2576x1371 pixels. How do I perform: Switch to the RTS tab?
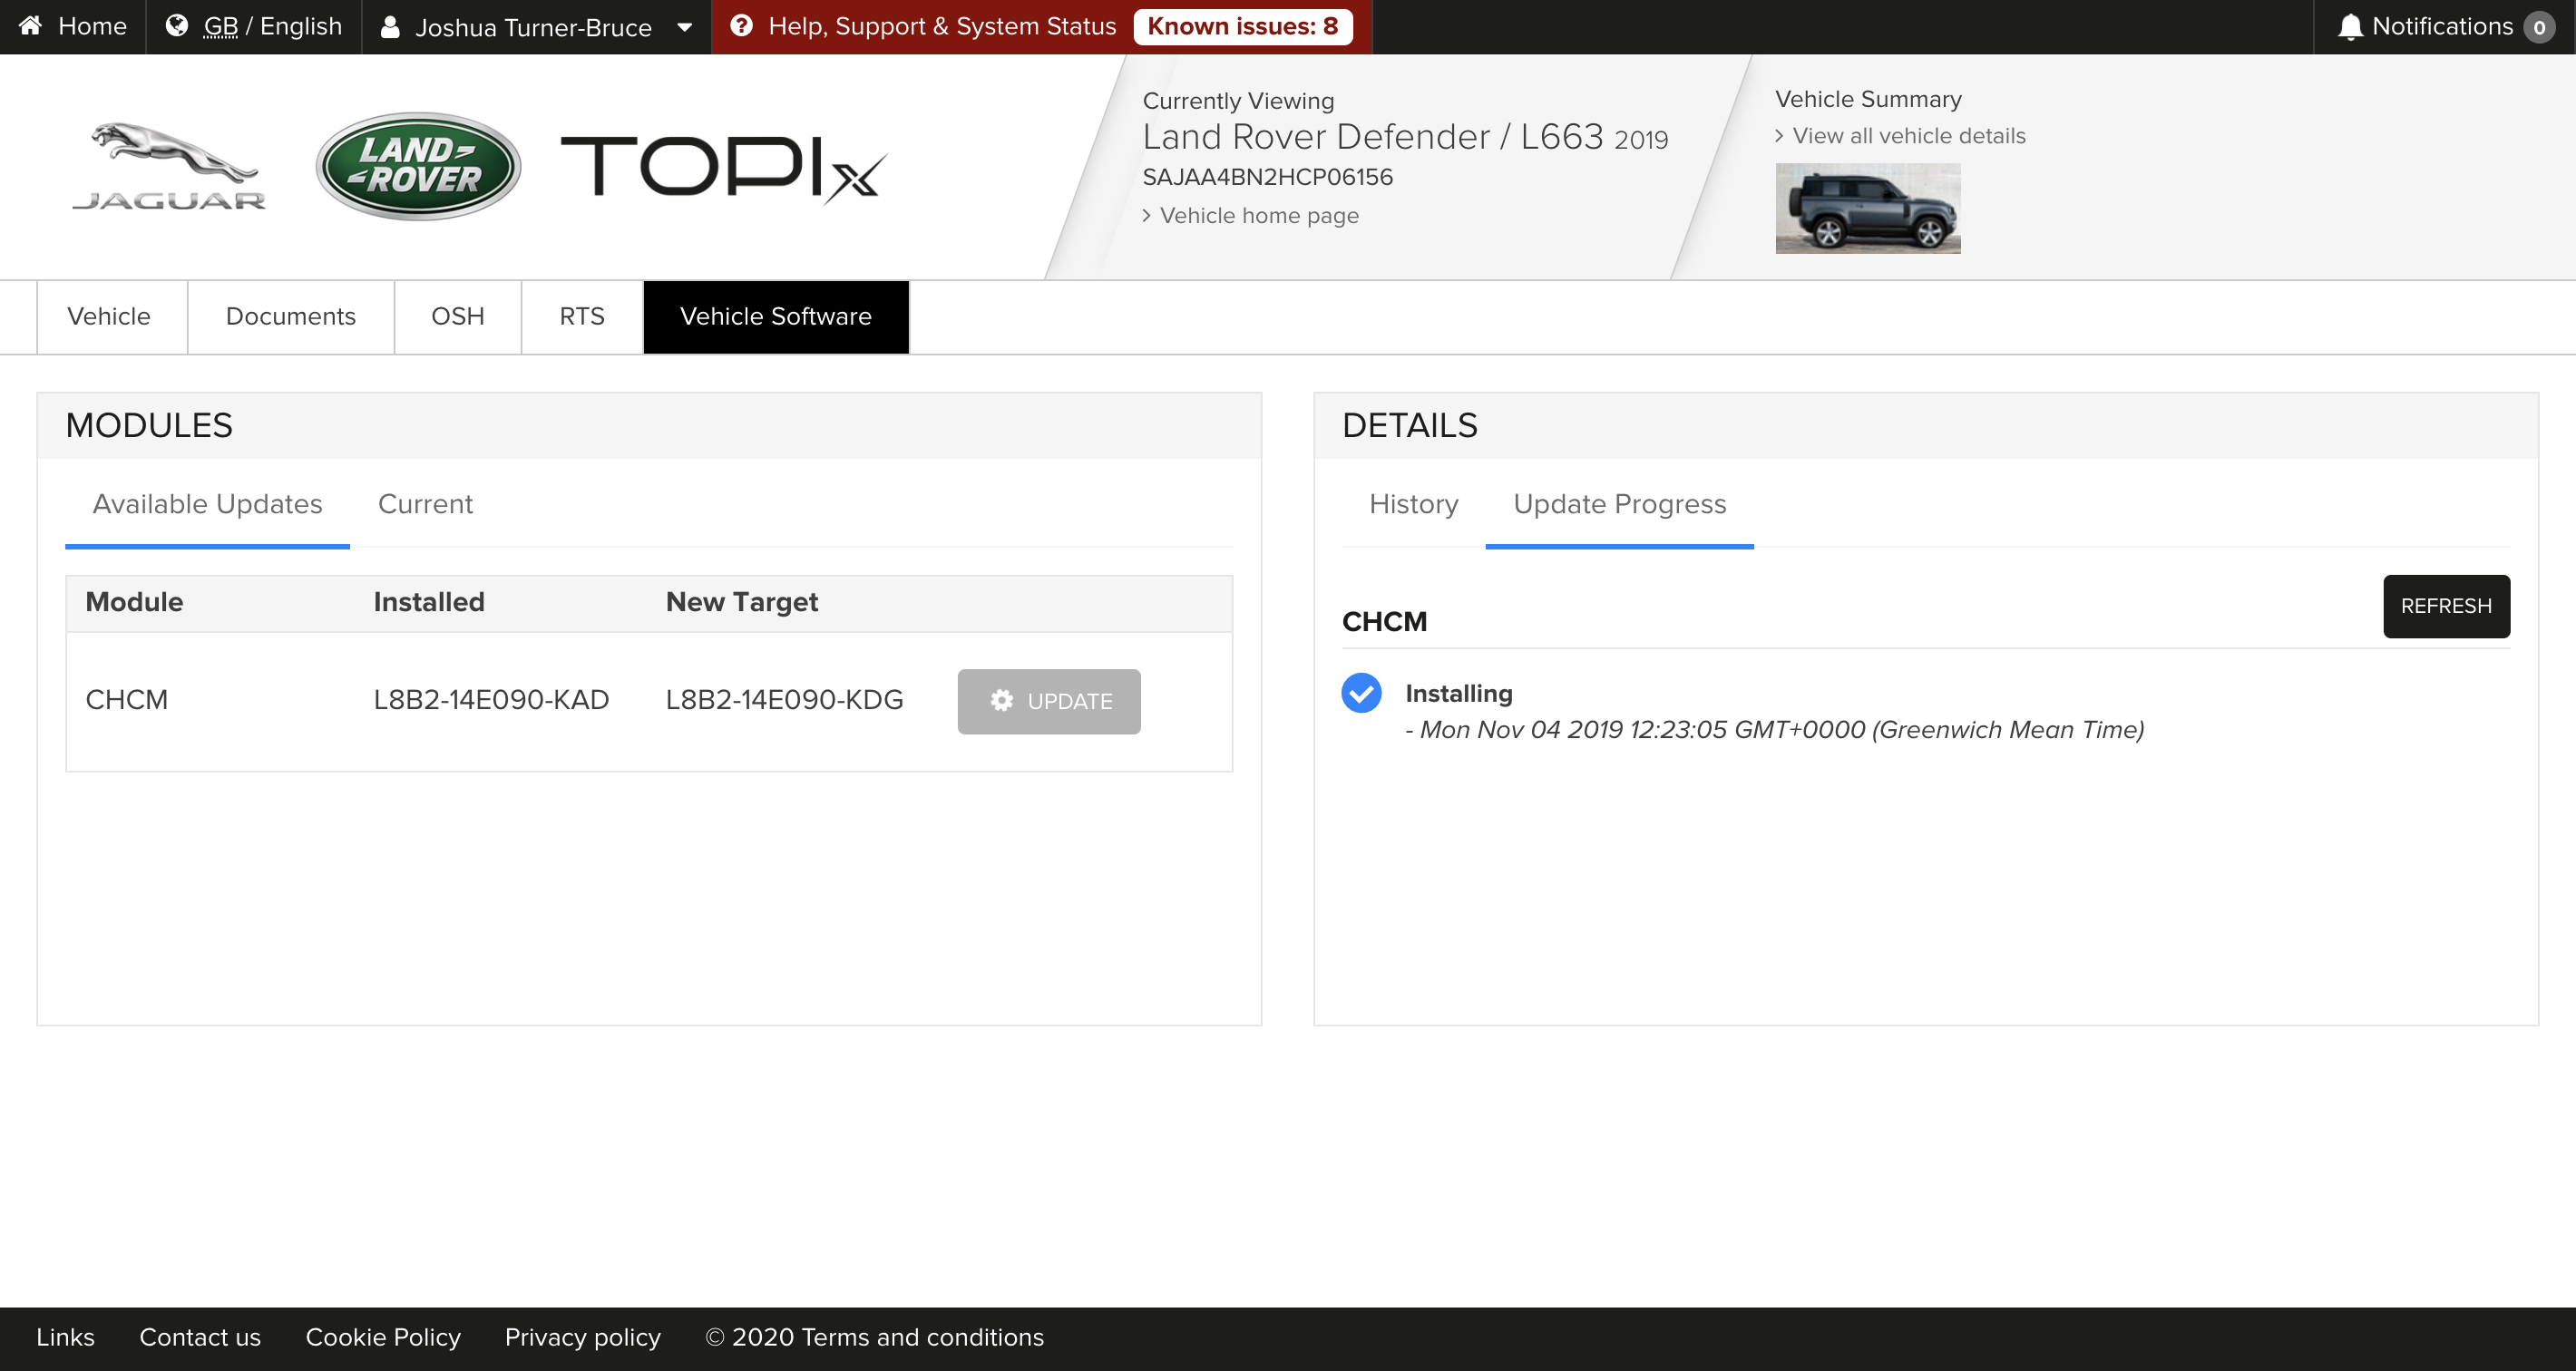pos(582,316)
